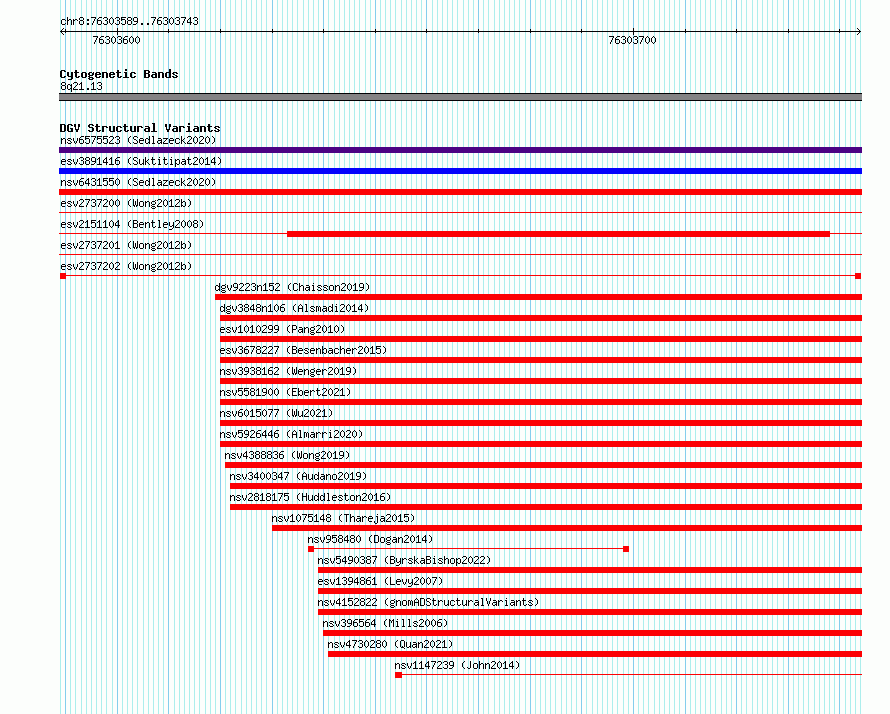The height and width of the screenshot is (714, 890).
Task: Open the nsv6431550 (Sedlazeck2020) variant label
Action: click(138, 182)
